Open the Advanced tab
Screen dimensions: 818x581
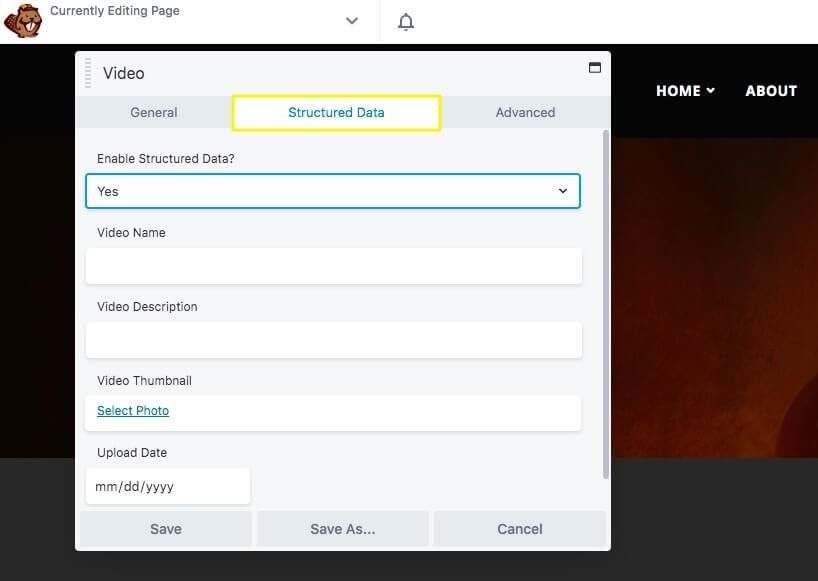coord(525,112)
